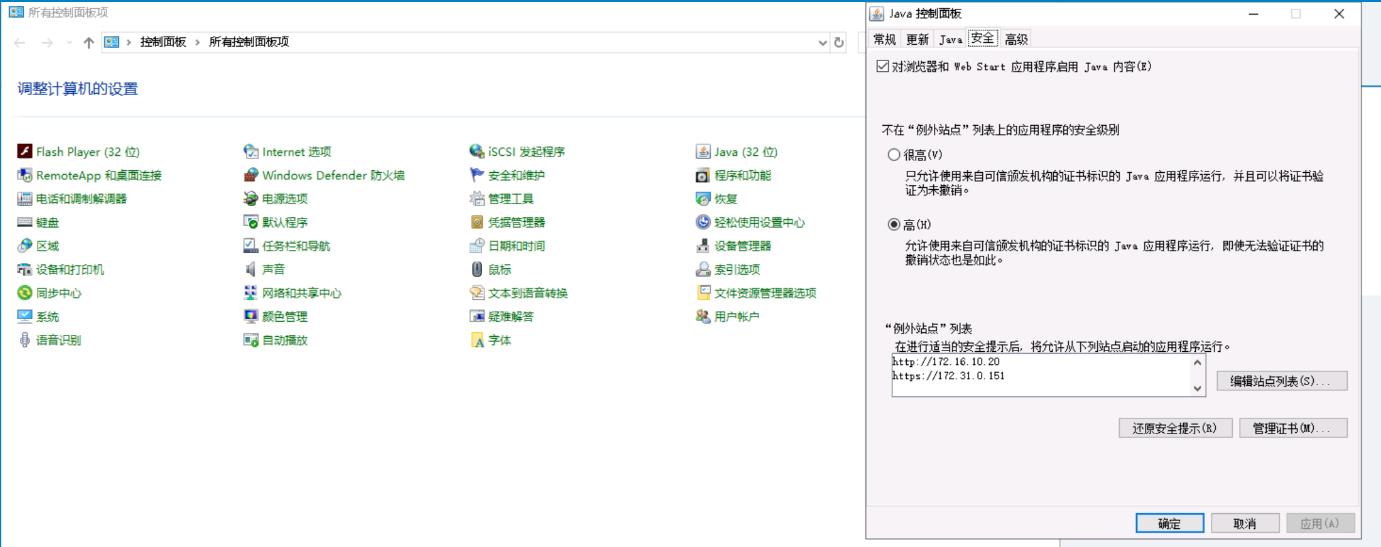Open the RemoteApp 和桌面连接 icon

(25, 175)
